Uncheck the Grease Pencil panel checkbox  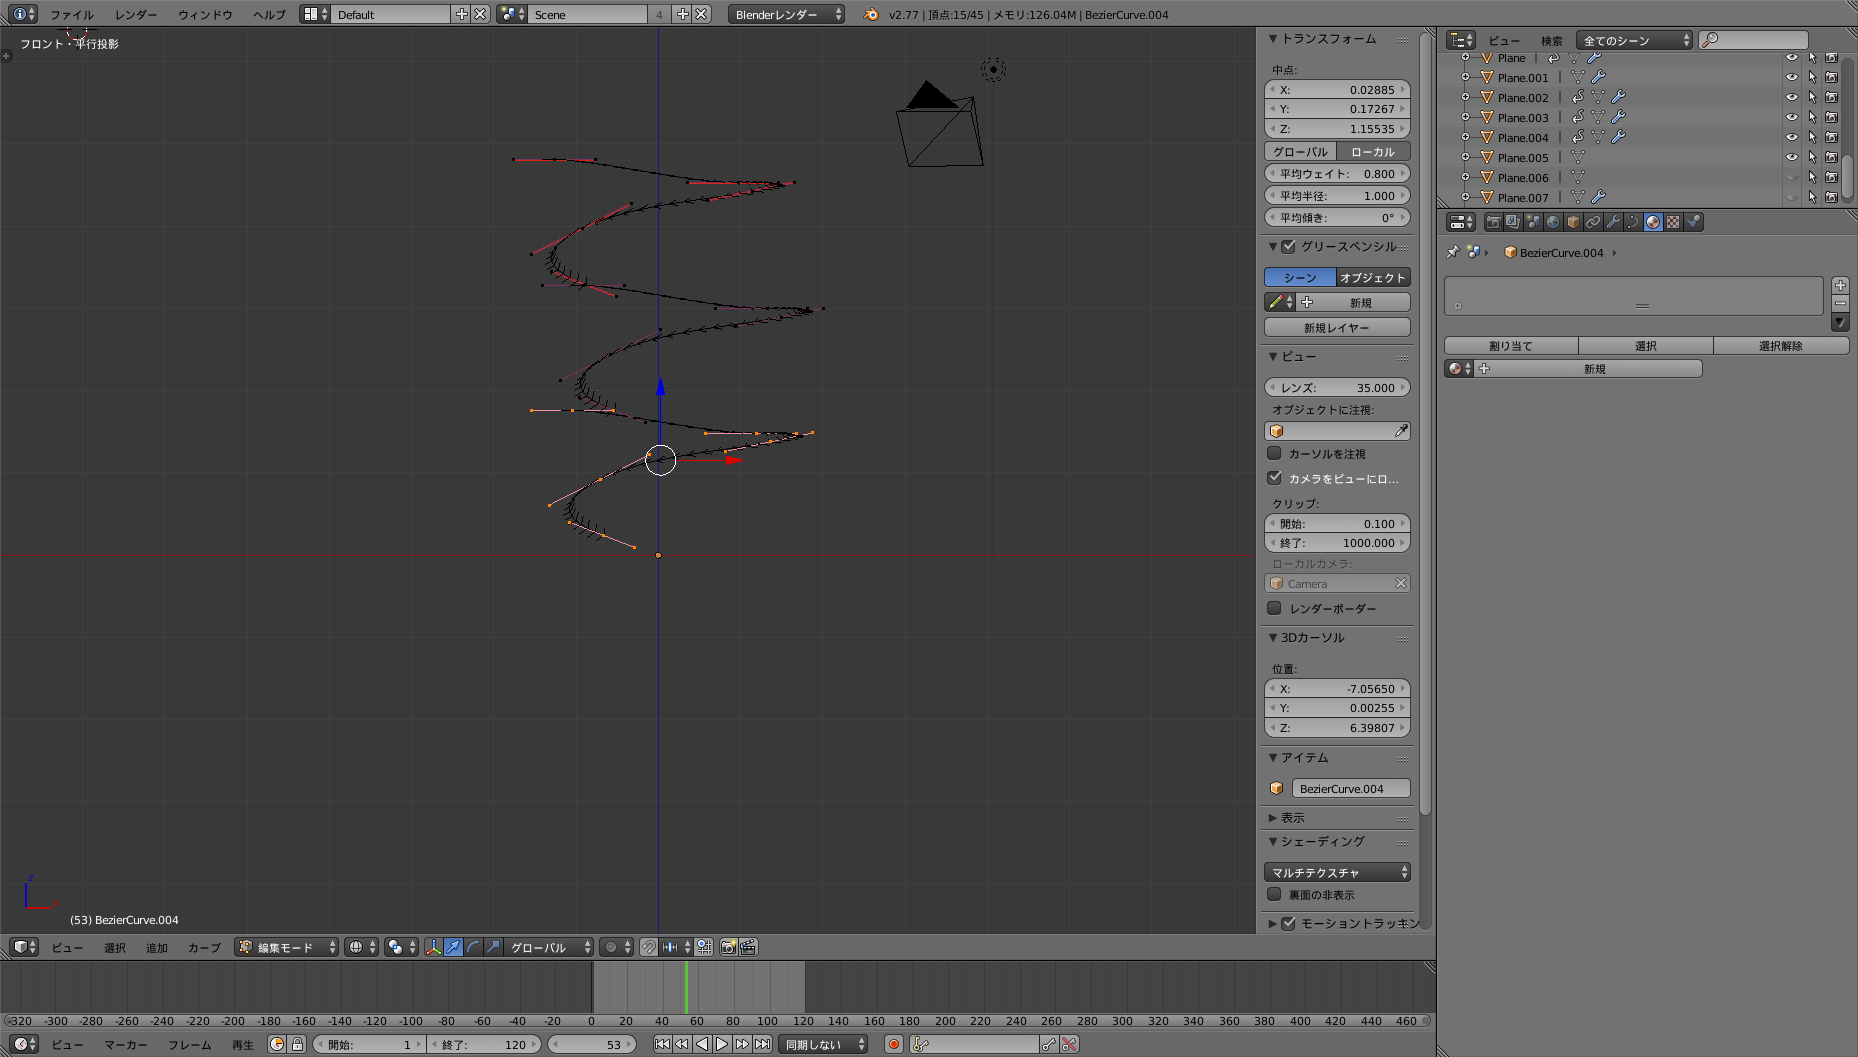pyautogui.click(x=1289, y=246)
